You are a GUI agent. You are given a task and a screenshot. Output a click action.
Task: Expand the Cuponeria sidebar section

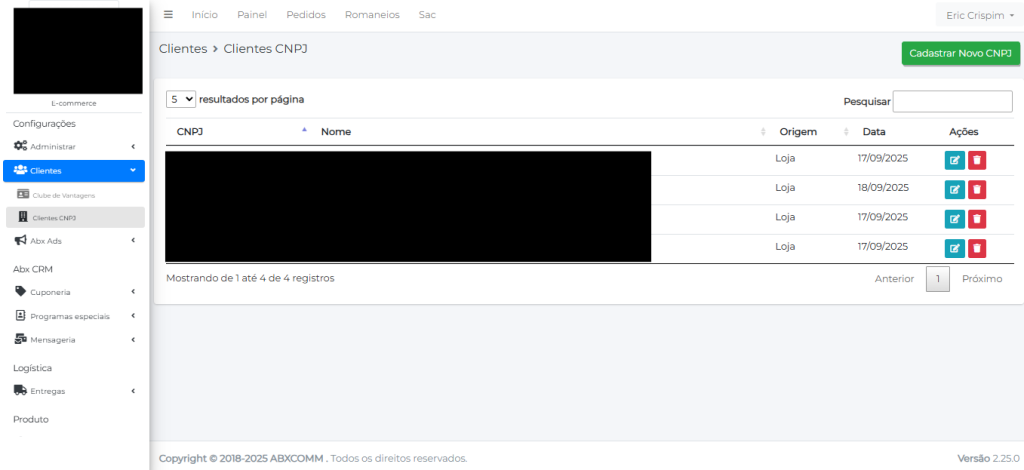tap(74, 292)
